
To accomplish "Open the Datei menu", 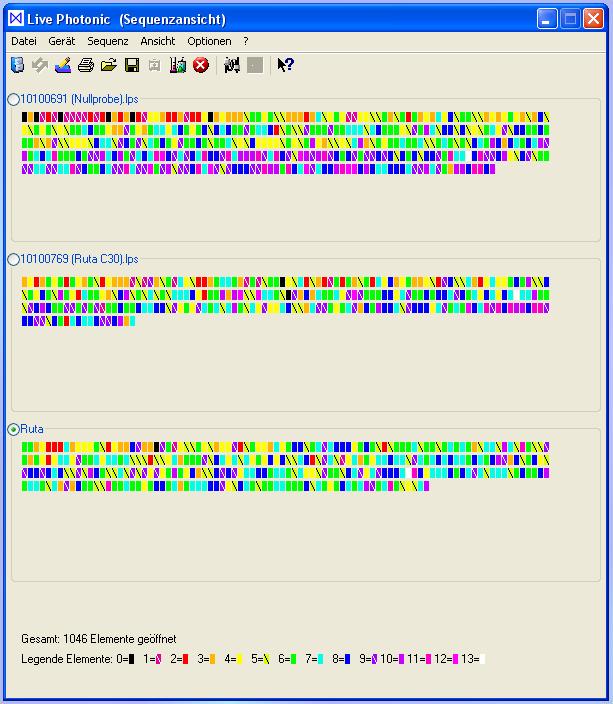I will (x=24, y=41).
